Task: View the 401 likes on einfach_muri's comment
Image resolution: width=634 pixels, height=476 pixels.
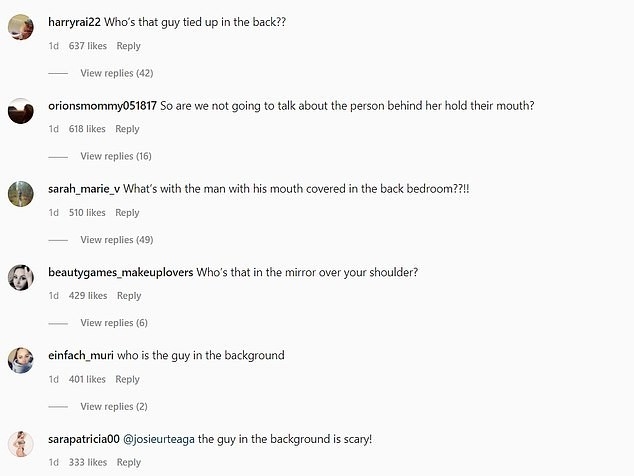Action: (x=88, y=380)
